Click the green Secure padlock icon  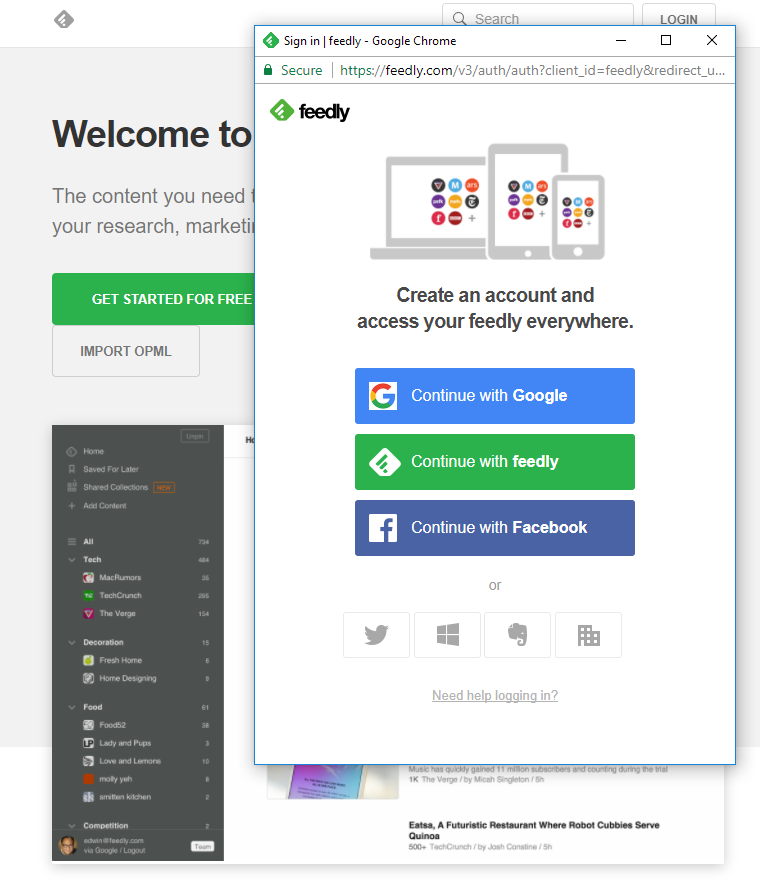pyautogui.click(x=268, y=70)
